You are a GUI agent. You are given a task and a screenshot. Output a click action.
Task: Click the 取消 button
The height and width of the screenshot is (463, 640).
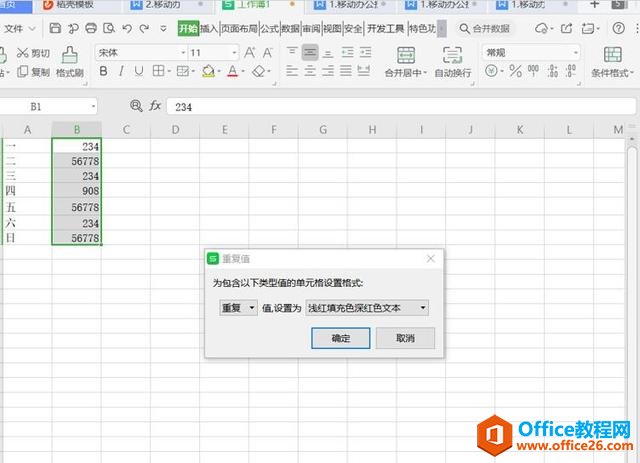pos(405,338)
